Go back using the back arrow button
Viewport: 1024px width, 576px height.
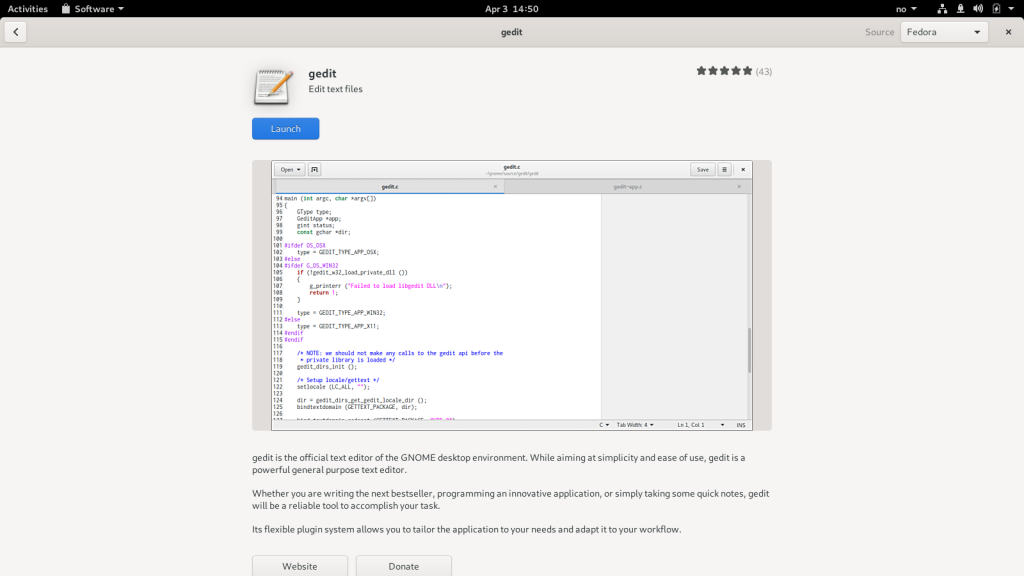[16, 32]
